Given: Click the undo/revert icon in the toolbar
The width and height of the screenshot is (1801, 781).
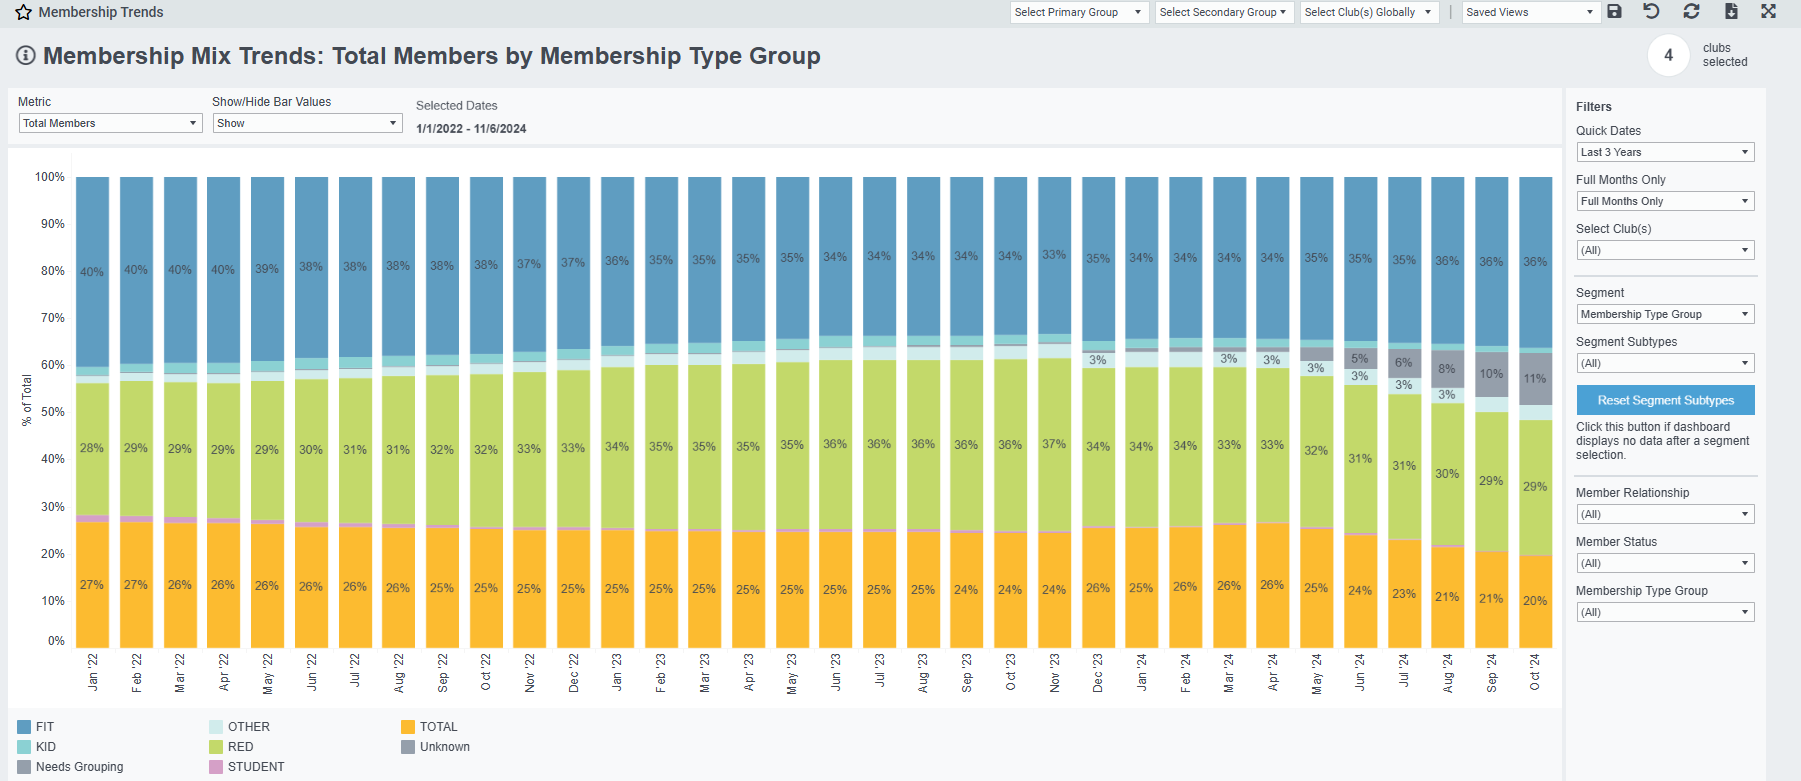Looking at the screenshot, I should coord(1651,12).
